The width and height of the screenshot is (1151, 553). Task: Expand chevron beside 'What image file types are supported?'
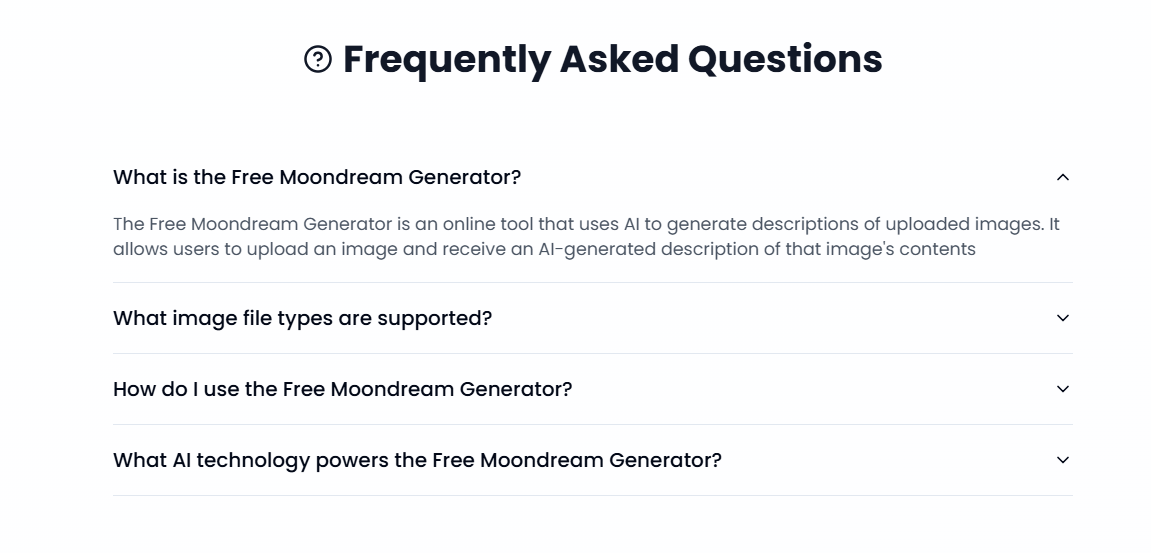(1062, 318)
